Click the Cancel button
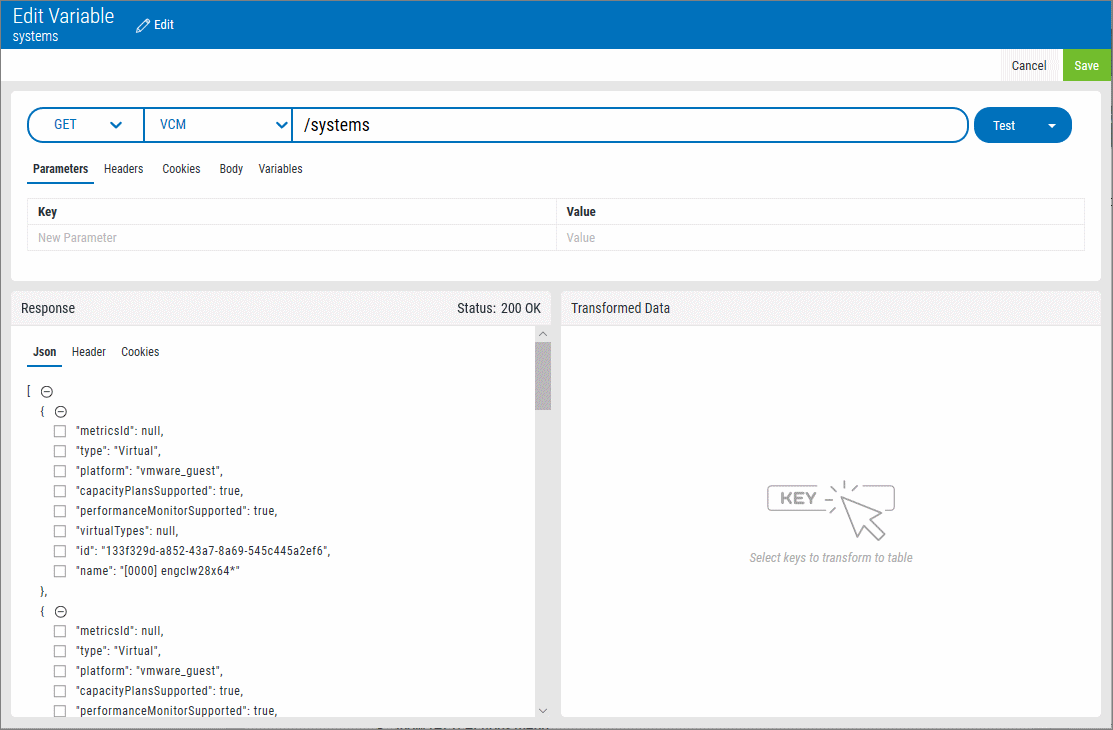 1028,66
